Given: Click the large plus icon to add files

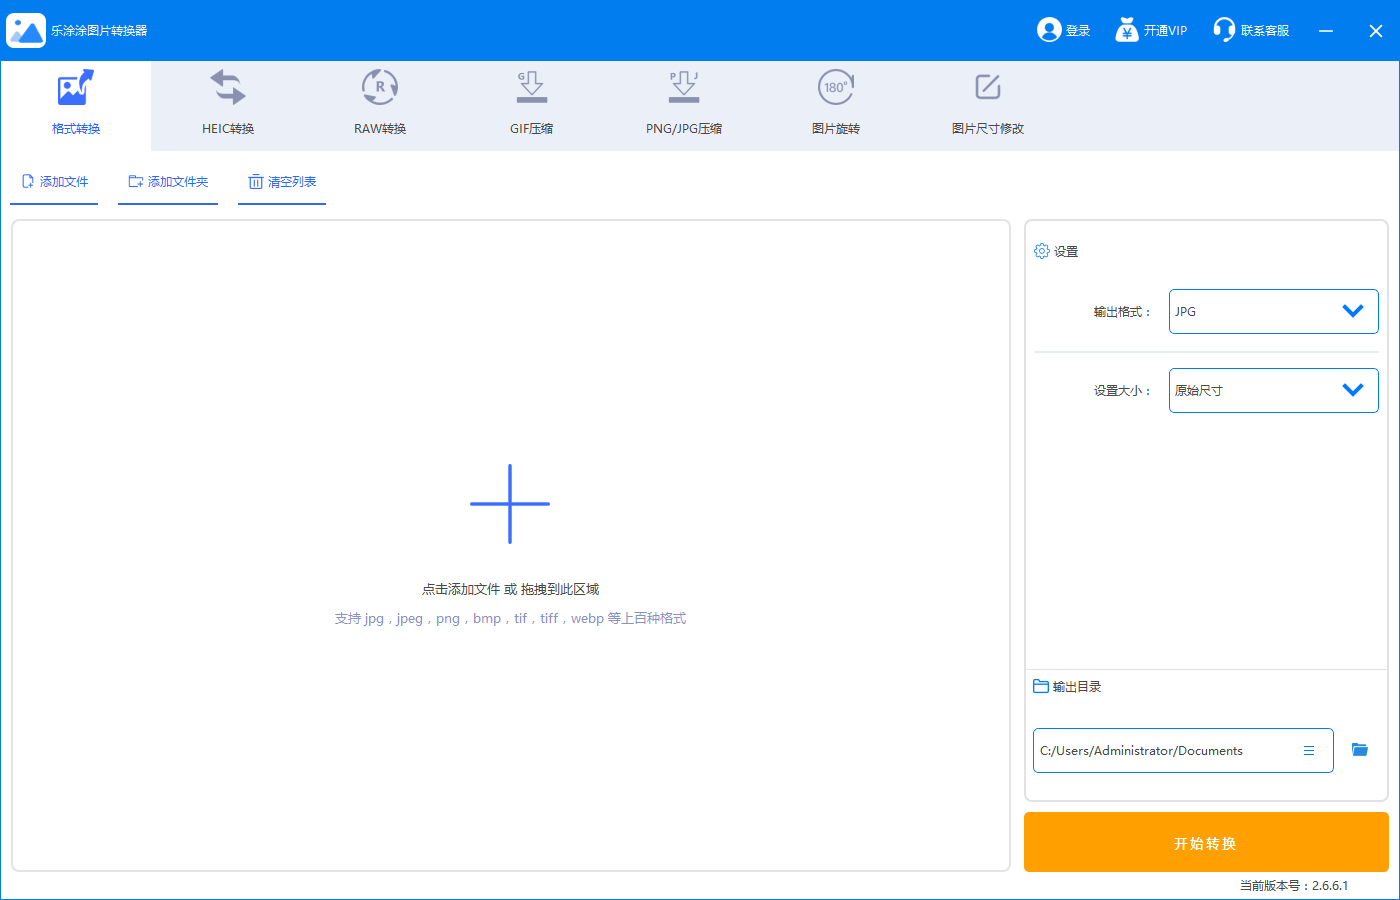Looking at the screenshot, I should coord(510,504).
